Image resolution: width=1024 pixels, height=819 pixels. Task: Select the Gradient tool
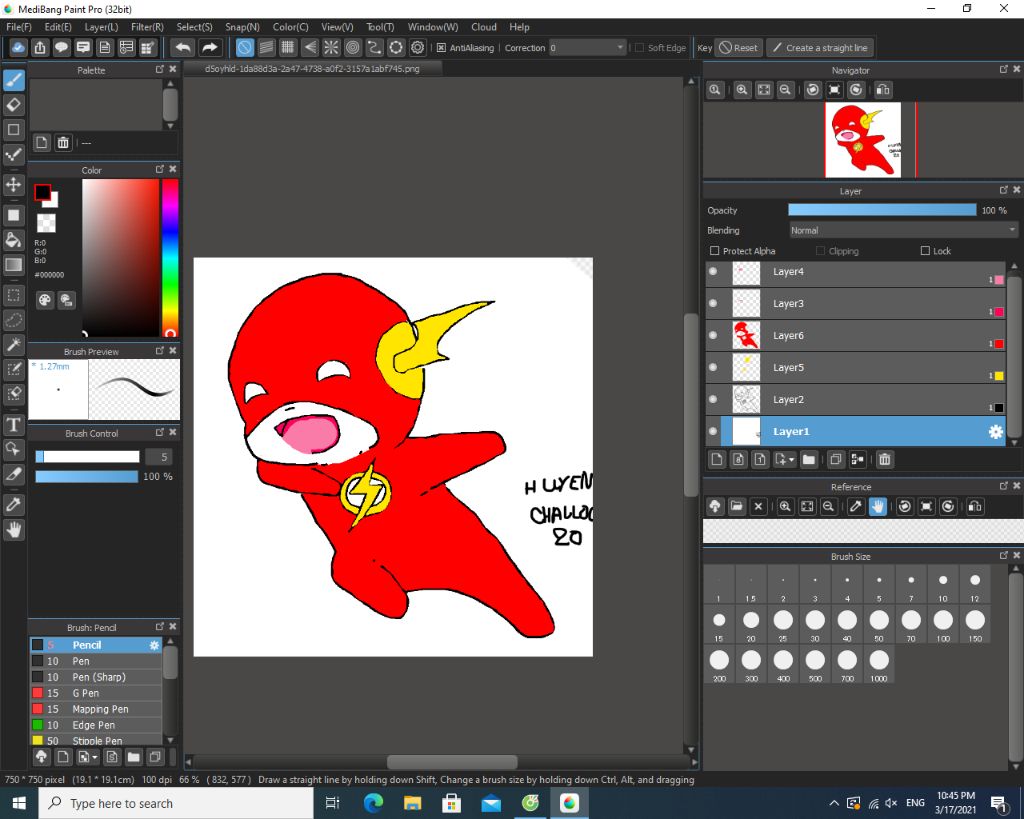pyautogui.click(x=14, y=265)
